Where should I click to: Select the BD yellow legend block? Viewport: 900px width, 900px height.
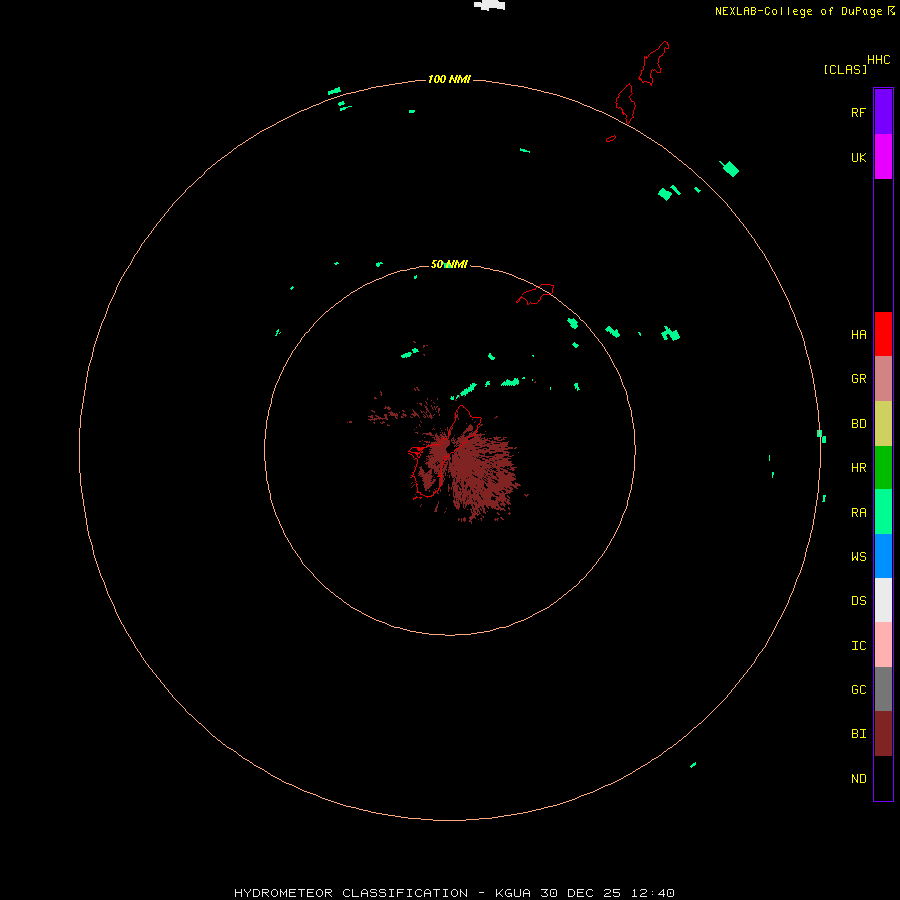tap(883, 423)
